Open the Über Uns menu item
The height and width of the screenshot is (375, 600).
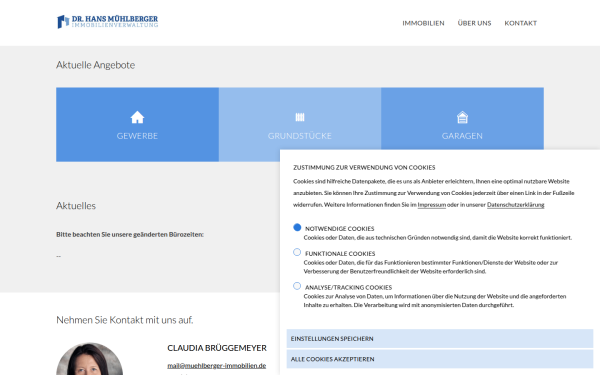tap(474, 23)
